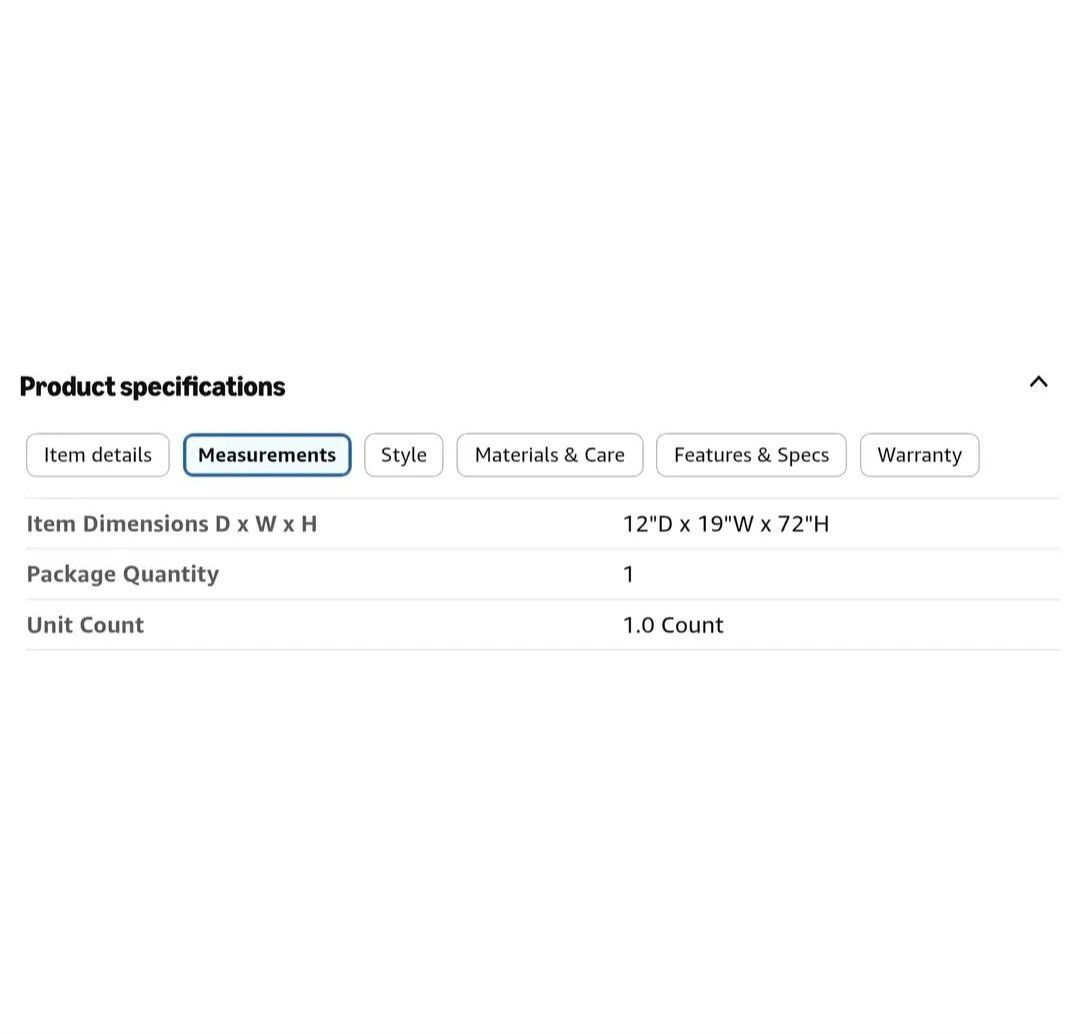Click the word Product in the heading
The height and width of the screenshot is (1034, 1080).
(67, 387)
